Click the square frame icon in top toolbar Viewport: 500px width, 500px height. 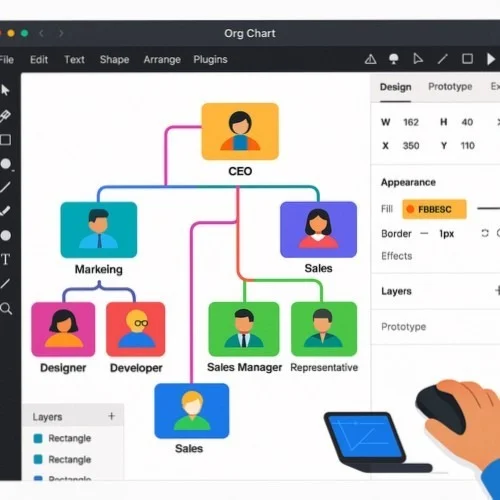click(467, 59)
